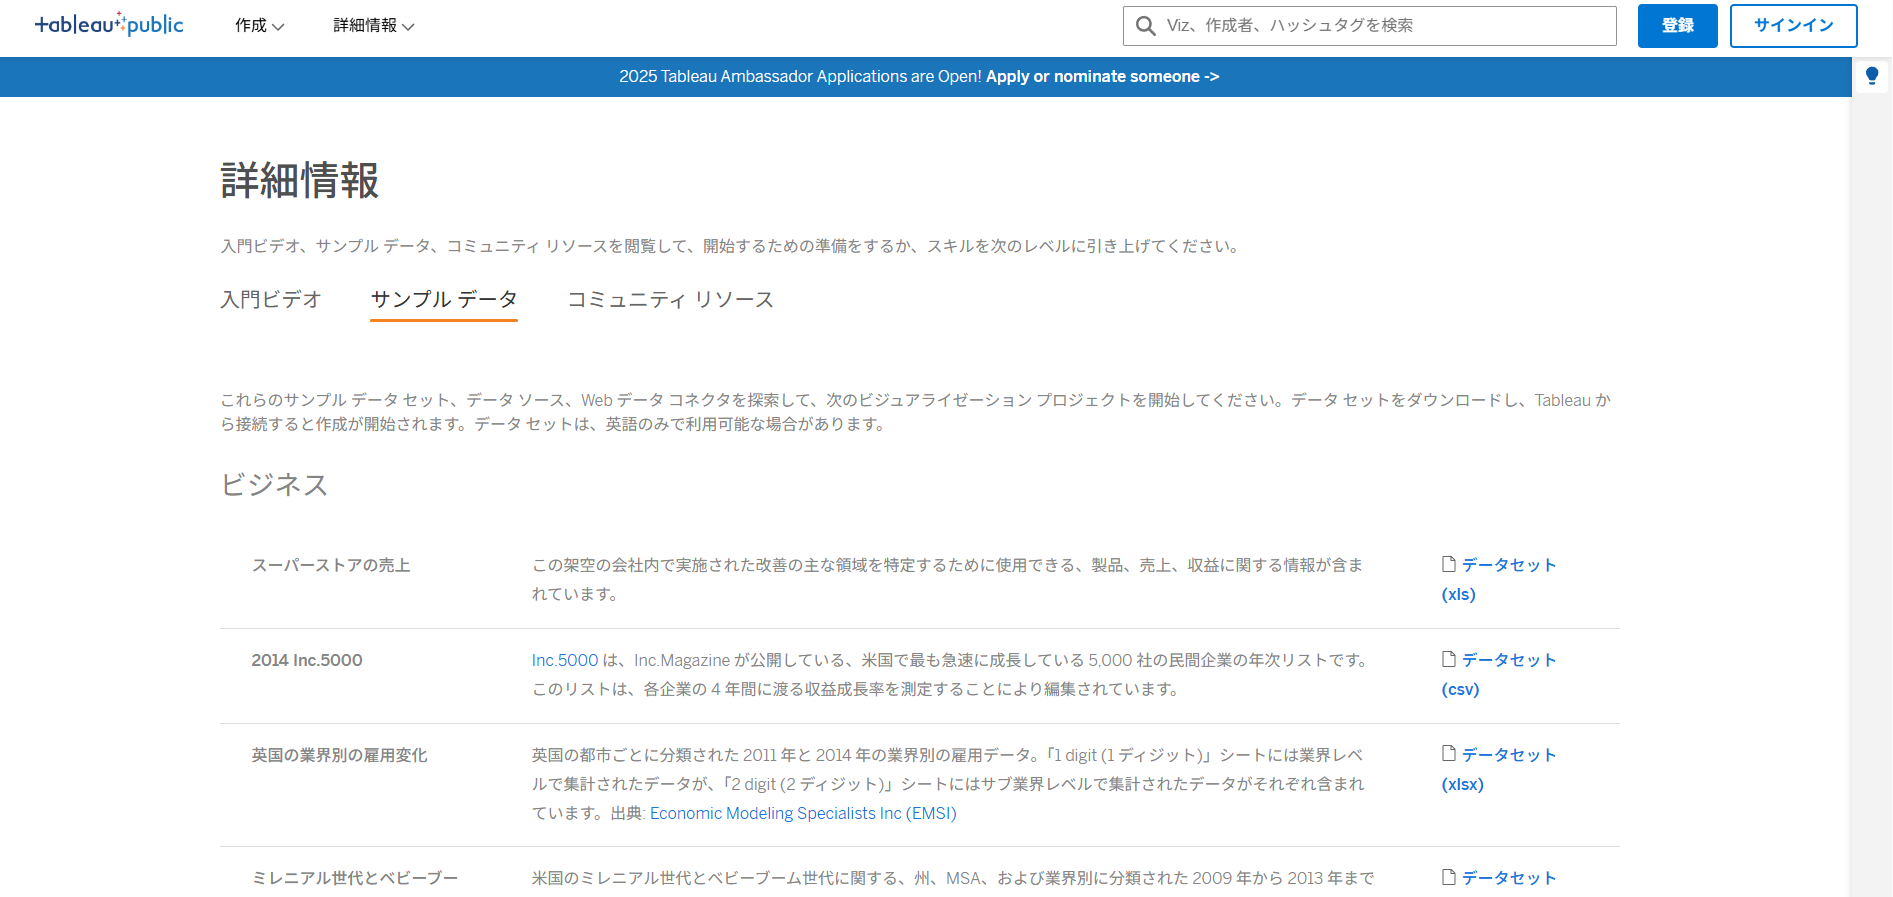Click file icon for 英国の業界別の雇用変化 dataset

tap(1449, 754)
